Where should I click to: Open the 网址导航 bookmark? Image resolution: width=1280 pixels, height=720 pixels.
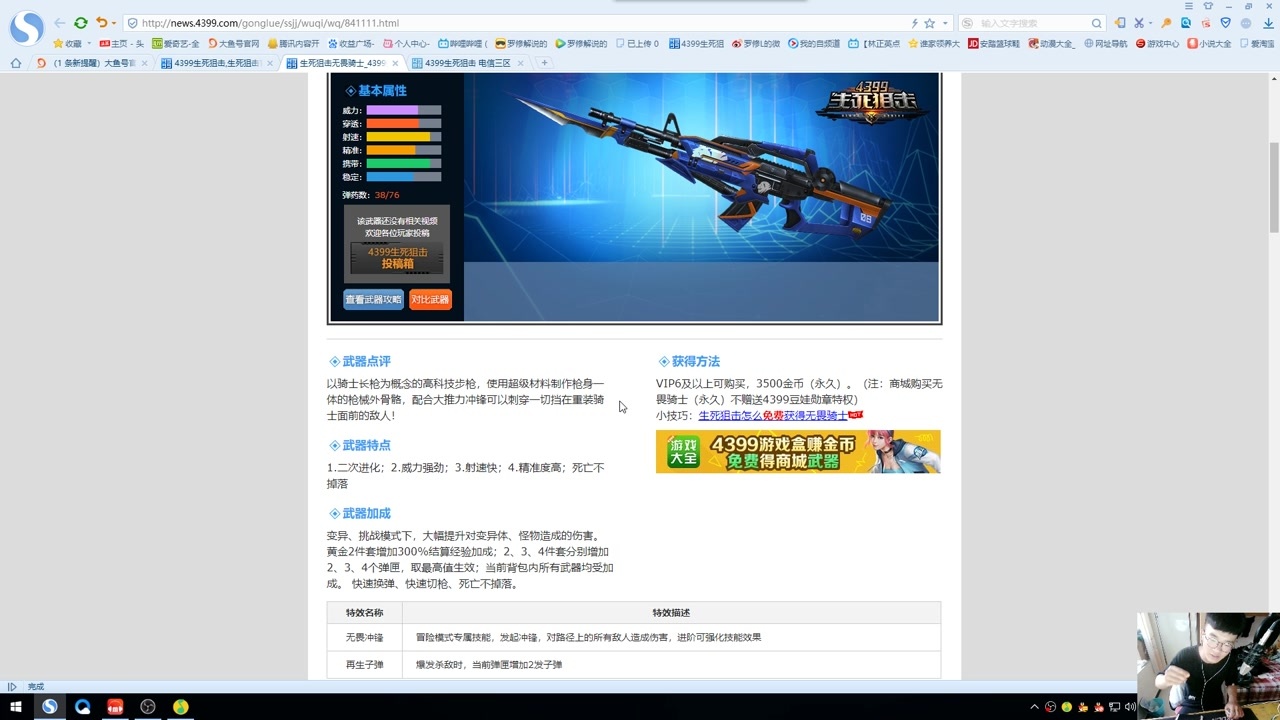(x=1105, y=44)
